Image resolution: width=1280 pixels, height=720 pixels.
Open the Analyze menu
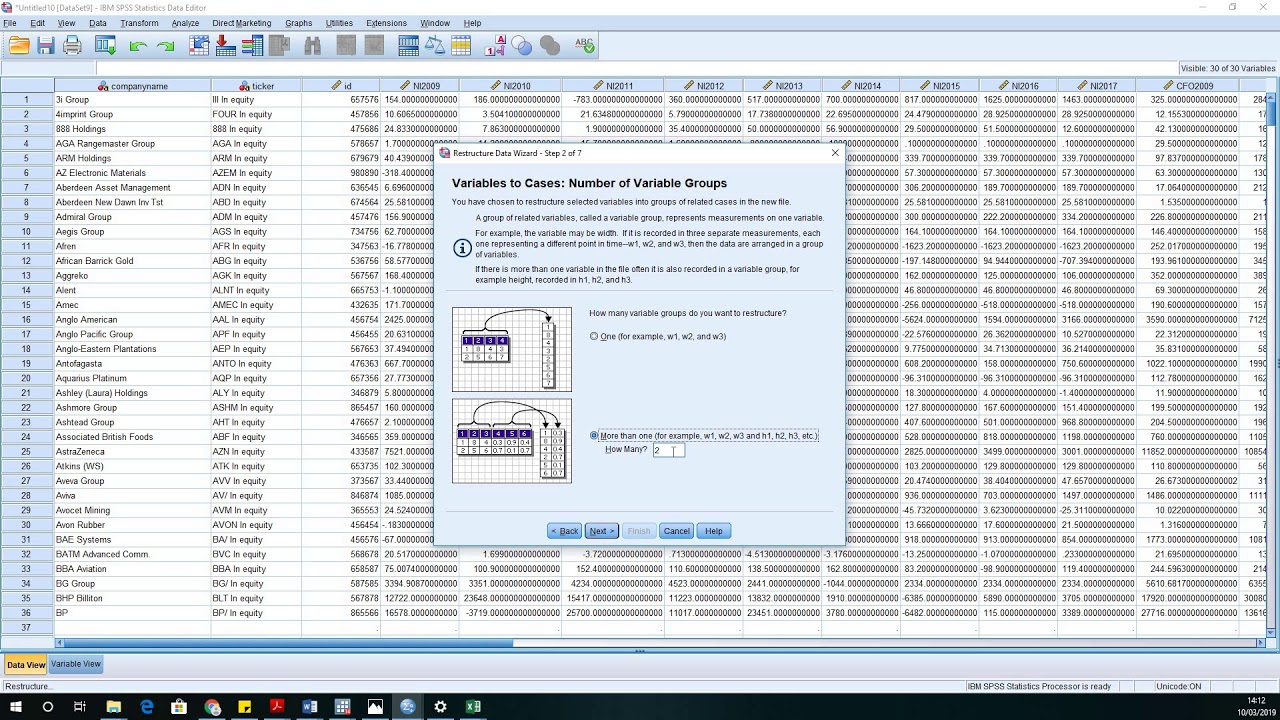(x=185, y=23)
